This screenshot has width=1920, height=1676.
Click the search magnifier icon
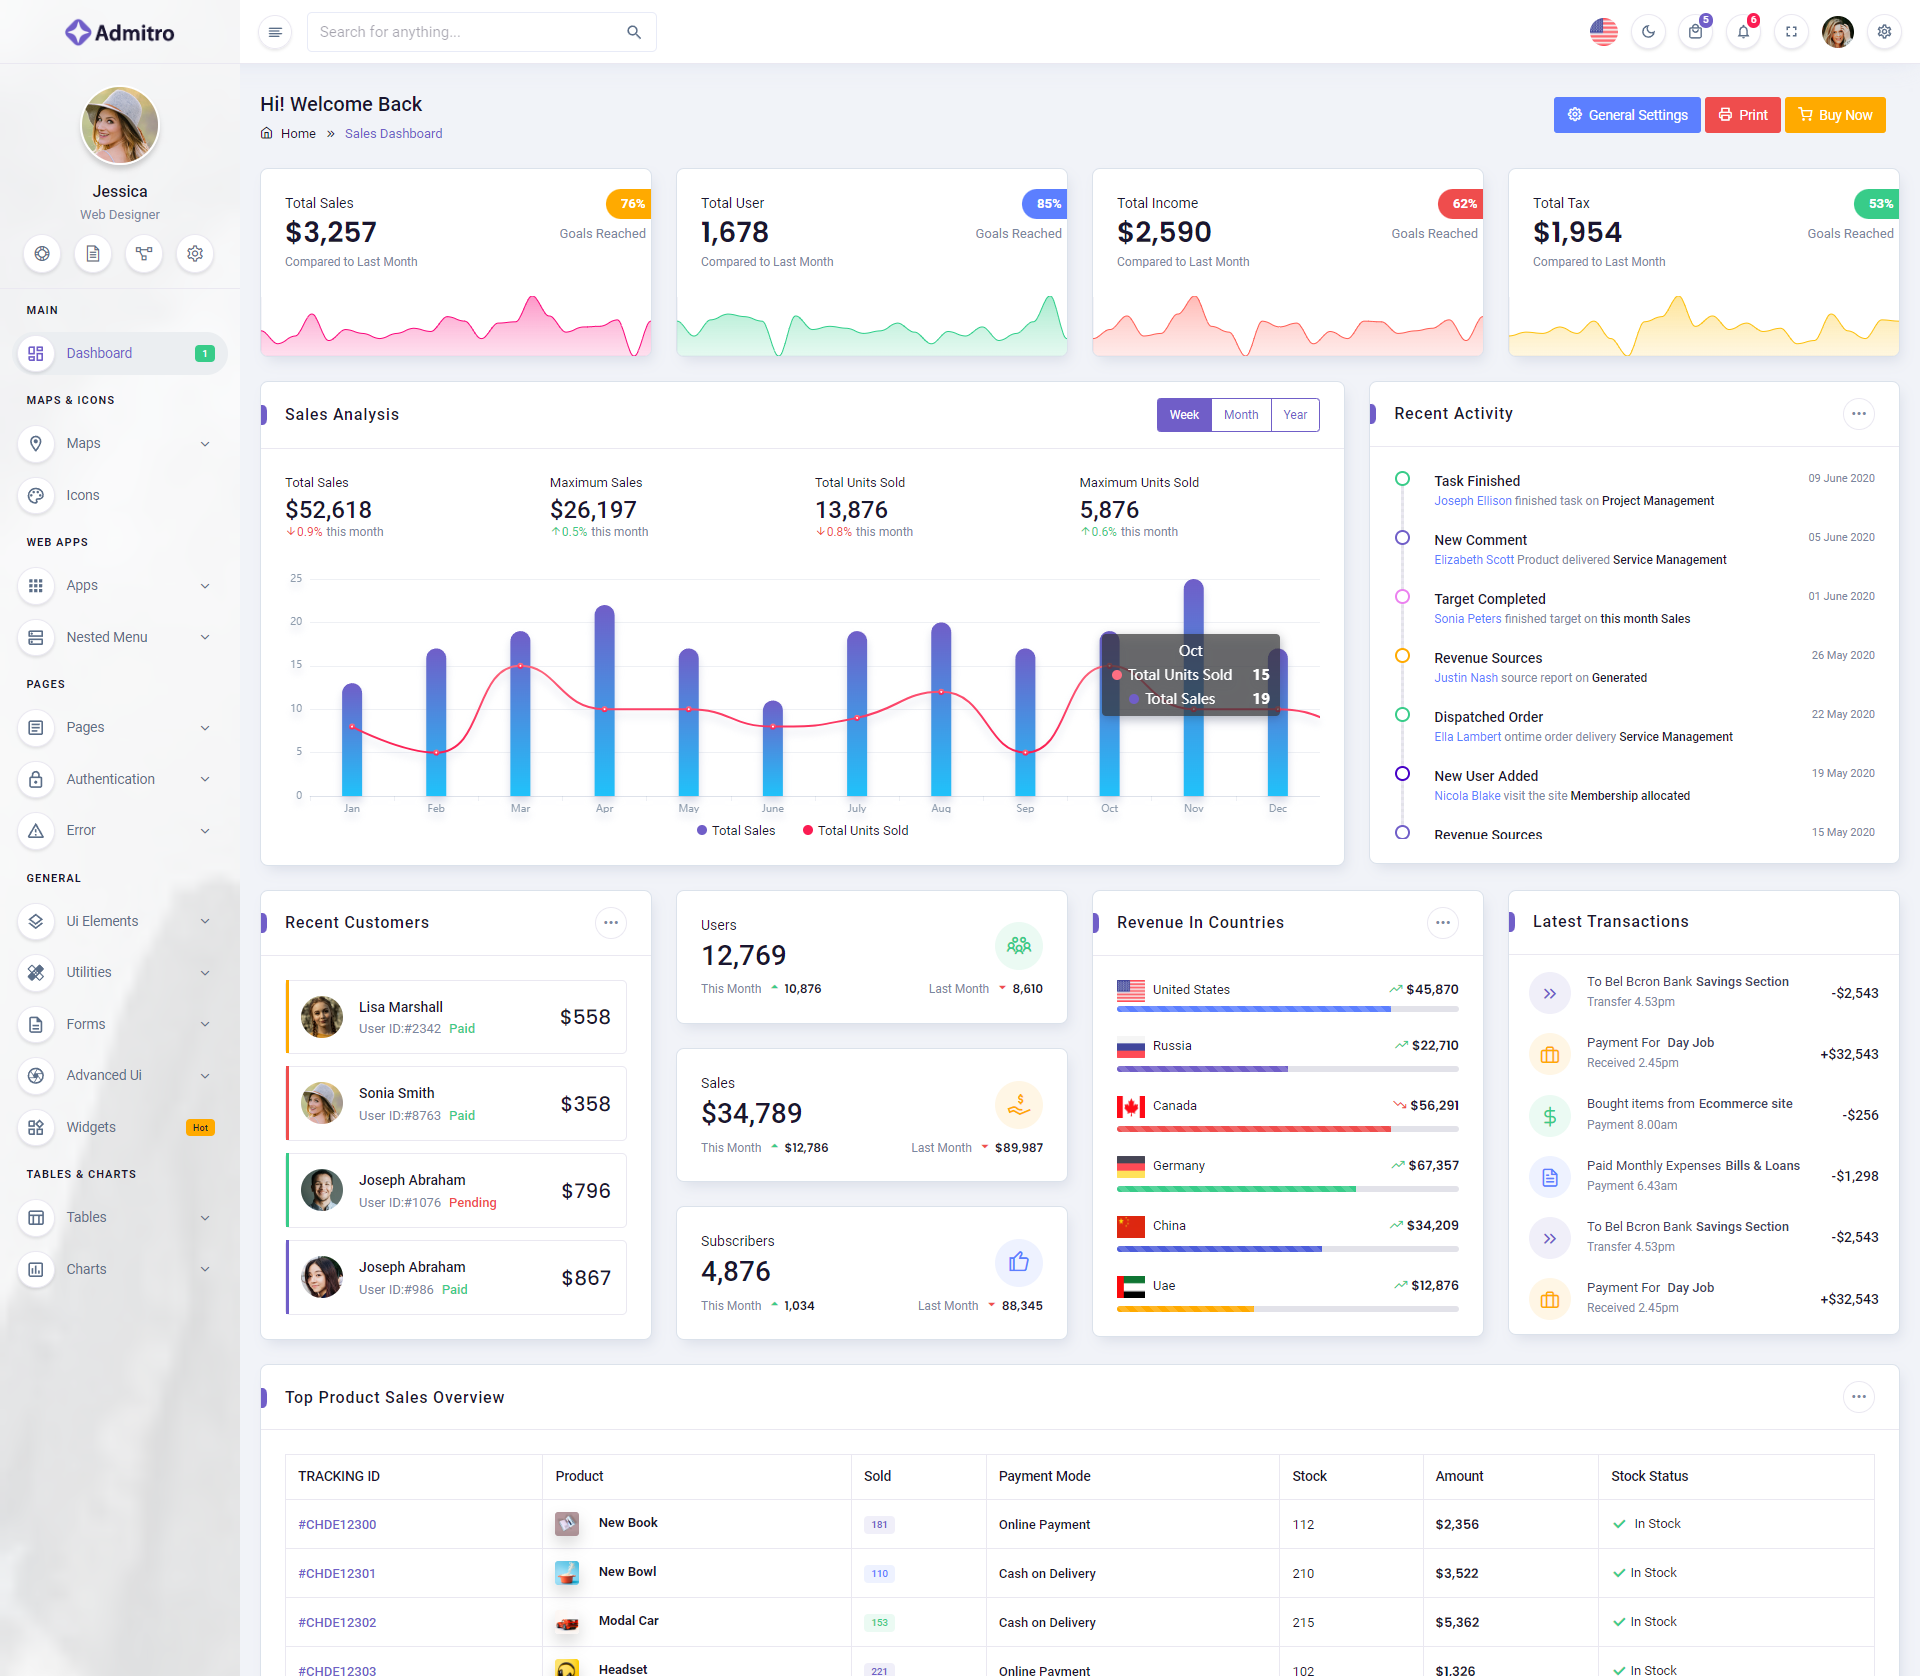coord(634,32)
